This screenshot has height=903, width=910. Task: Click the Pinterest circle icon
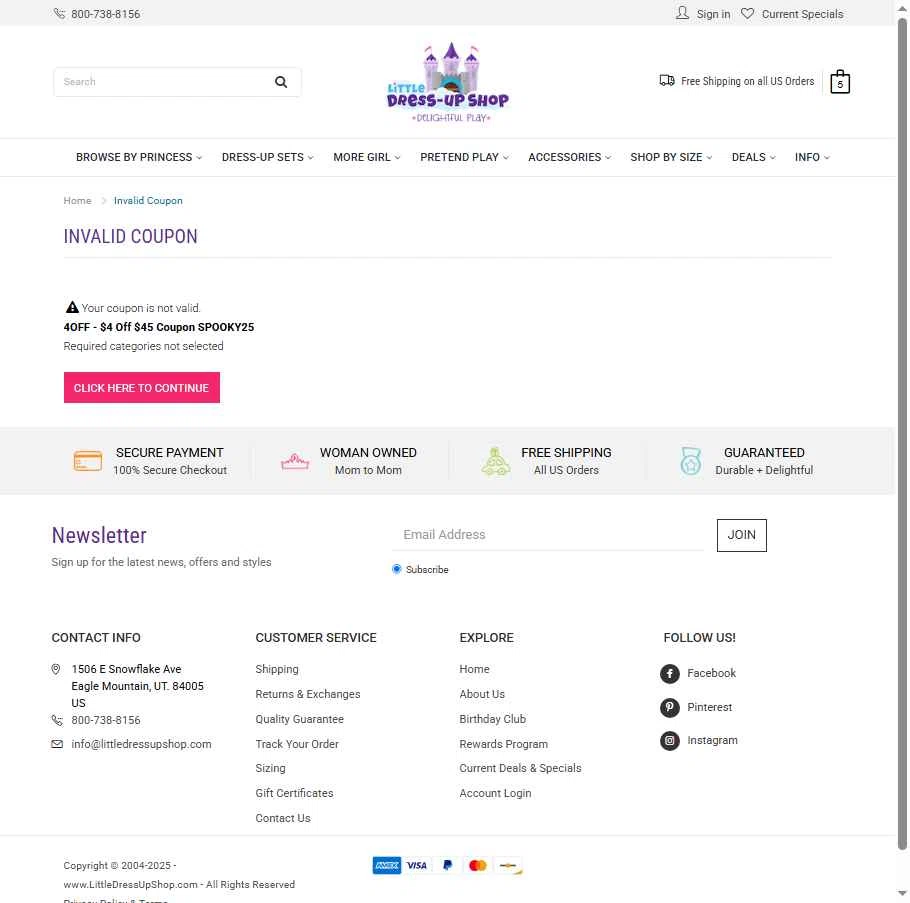tap(670, 707)
